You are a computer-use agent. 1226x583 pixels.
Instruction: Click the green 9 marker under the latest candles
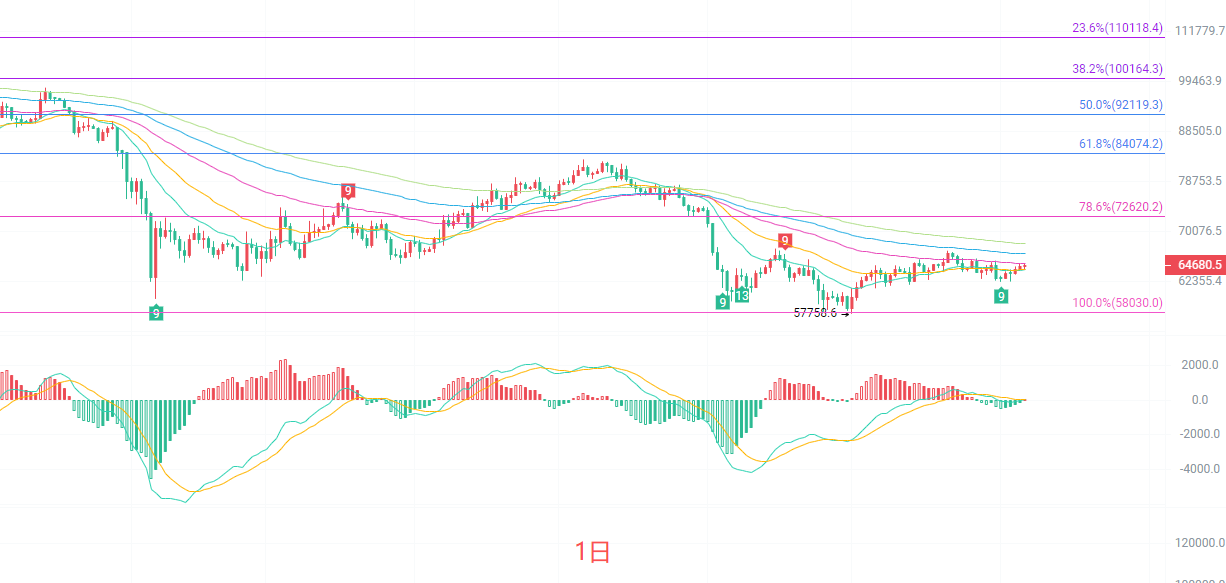click(1001, 296)
